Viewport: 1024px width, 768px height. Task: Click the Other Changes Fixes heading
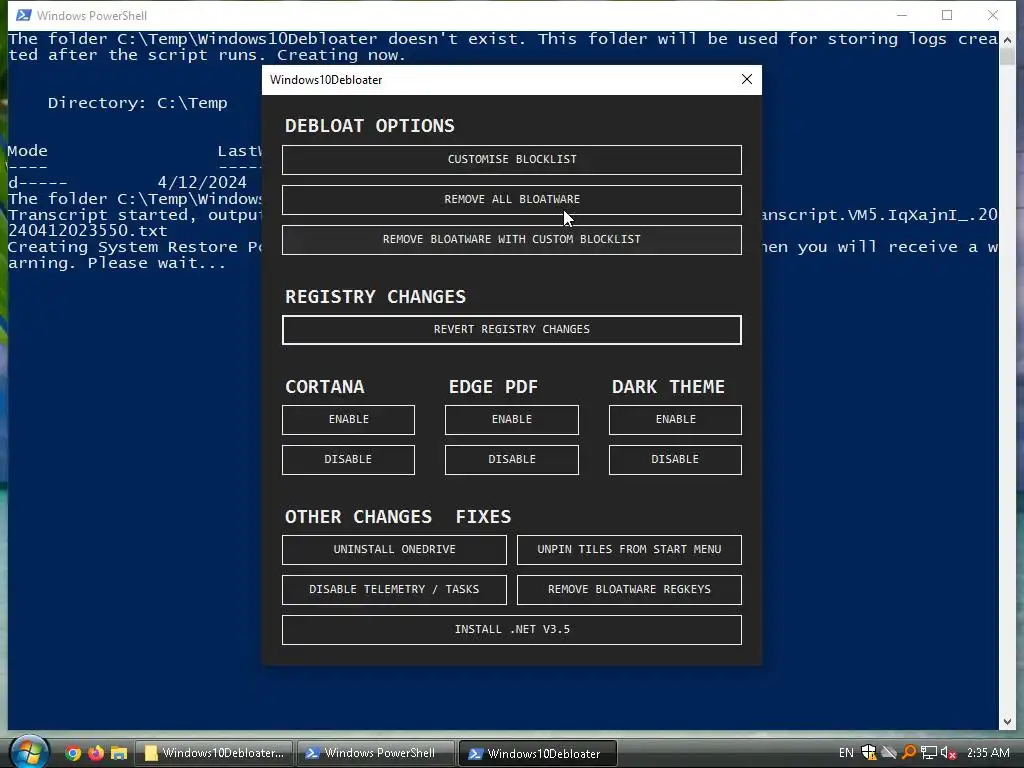(398, 517)
